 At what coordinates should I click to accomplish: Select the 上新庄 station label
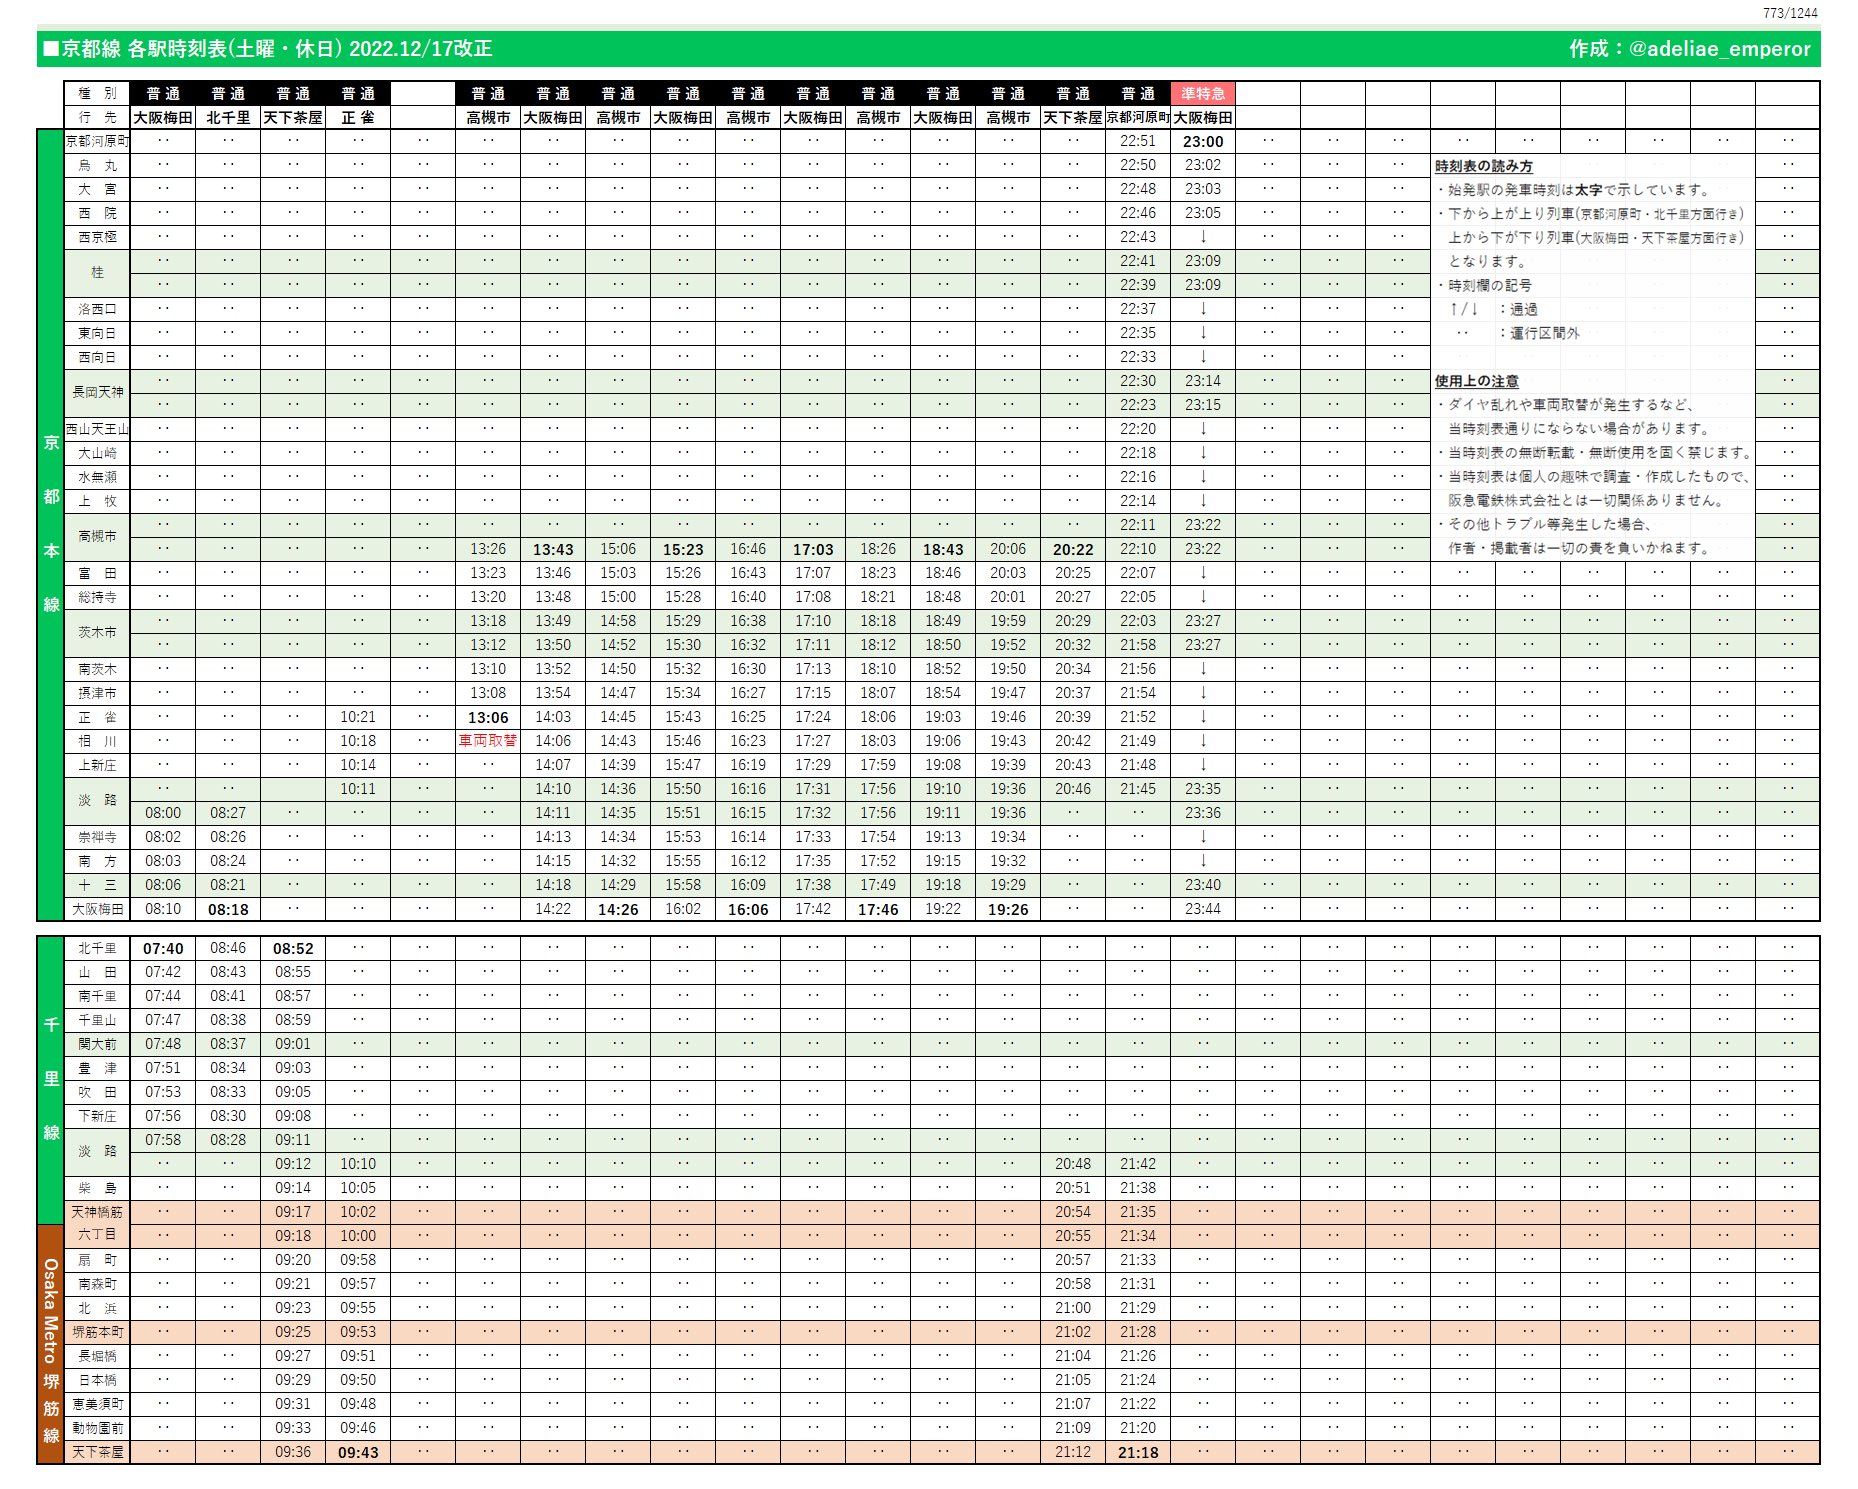(97, 765)
